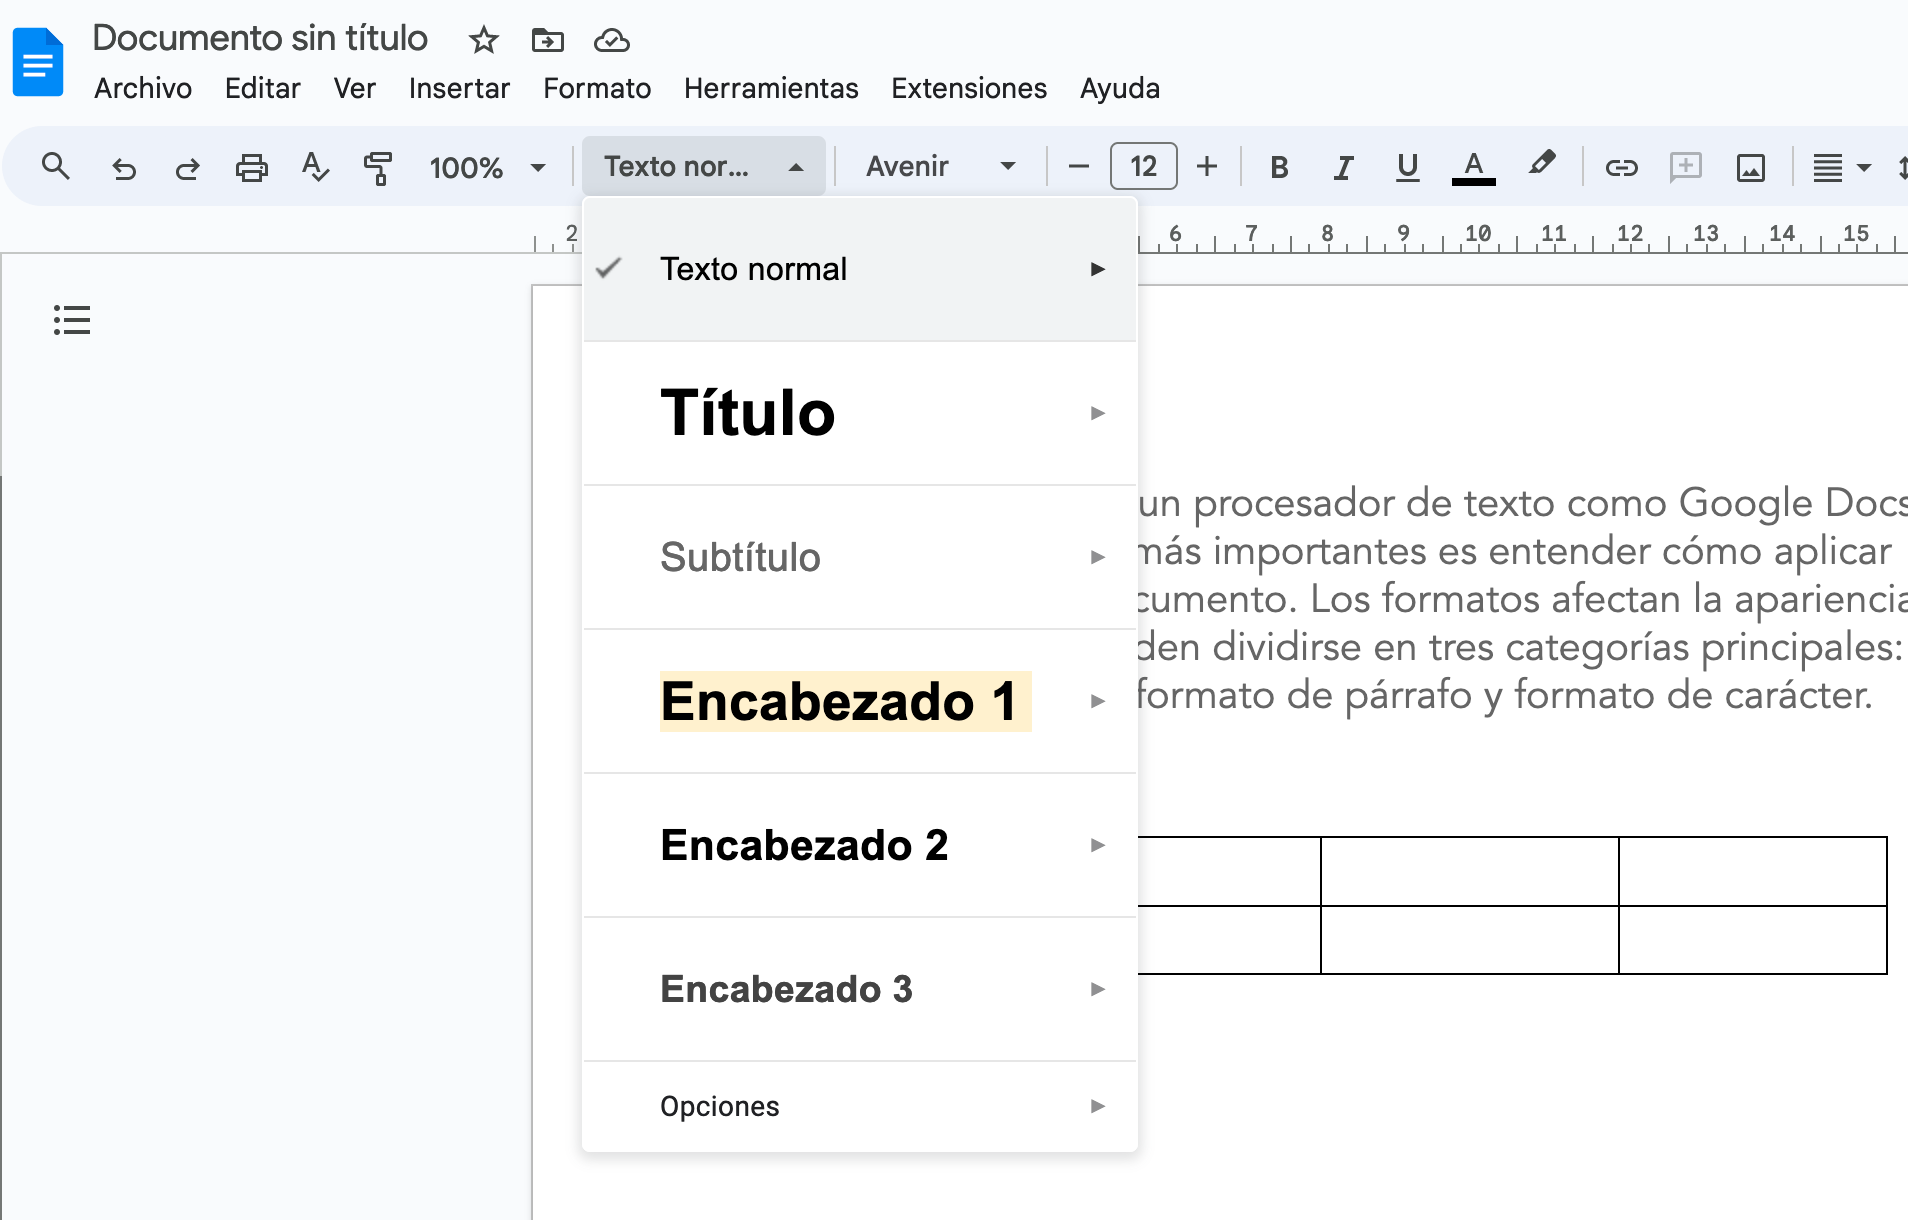
Task: Select the Encabezado 1 style
Action: 843,701
